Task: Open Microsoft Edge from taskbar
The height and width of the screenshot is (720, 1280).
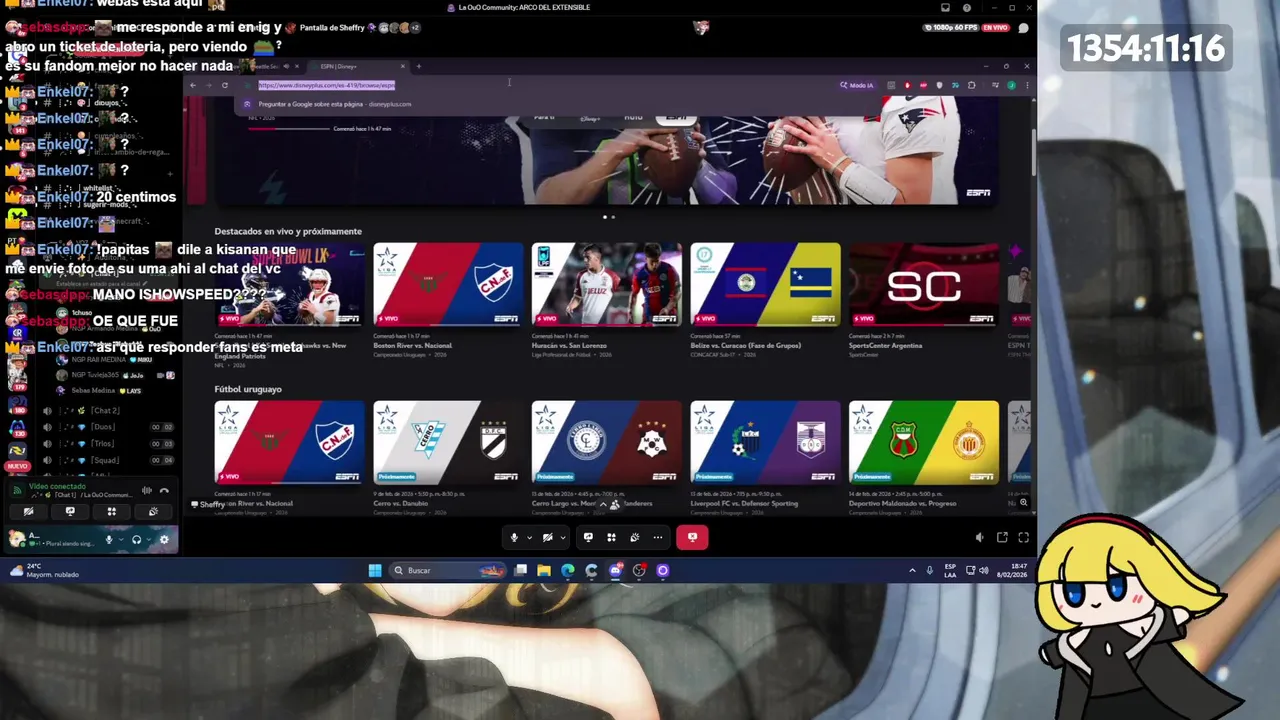Action: [568, 570]
